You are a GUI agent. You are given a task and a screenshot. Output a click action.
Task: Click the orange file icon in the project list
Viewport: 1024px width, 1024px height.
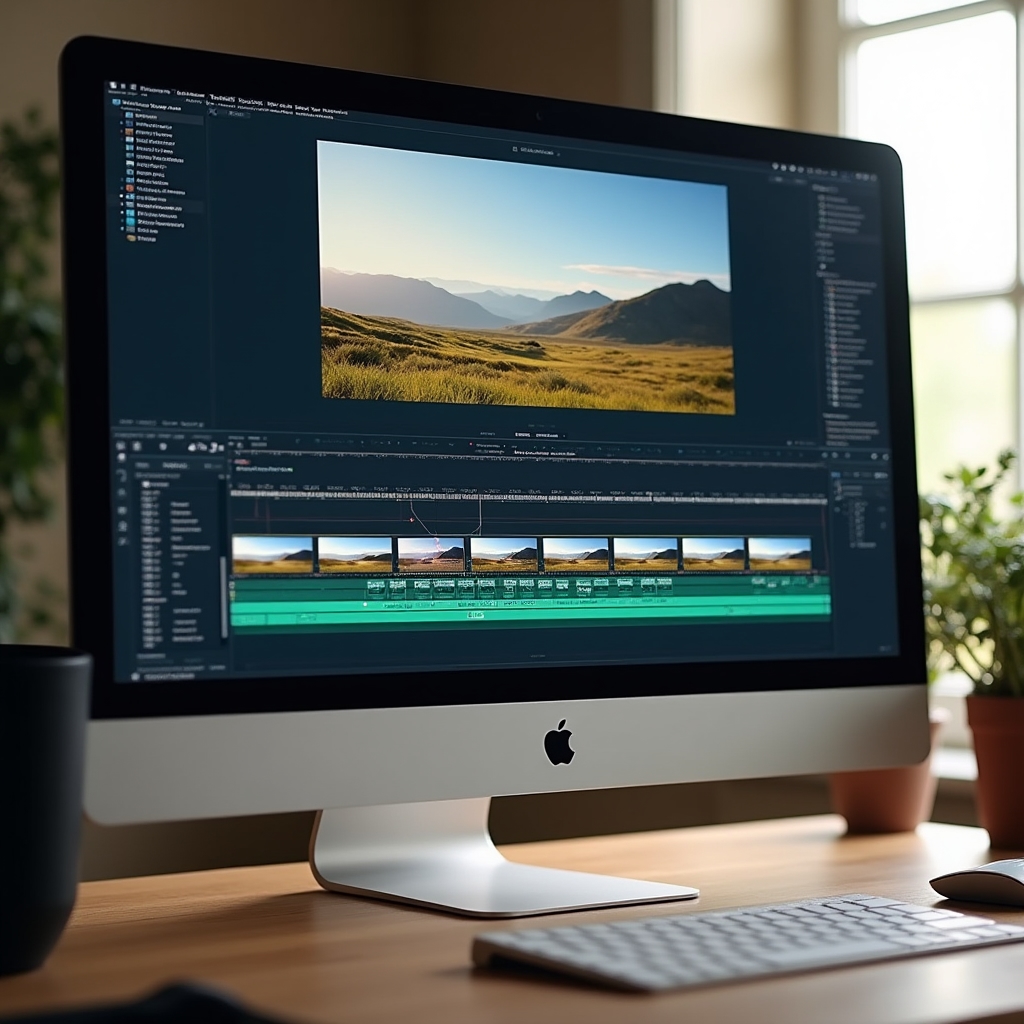coord(130,132)
